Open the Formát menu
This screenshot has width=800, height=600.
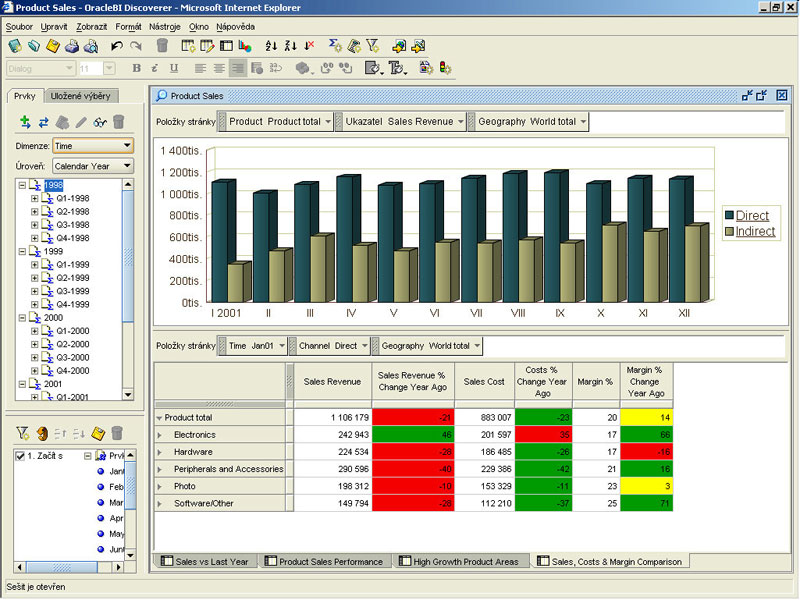tap(128, 27)
